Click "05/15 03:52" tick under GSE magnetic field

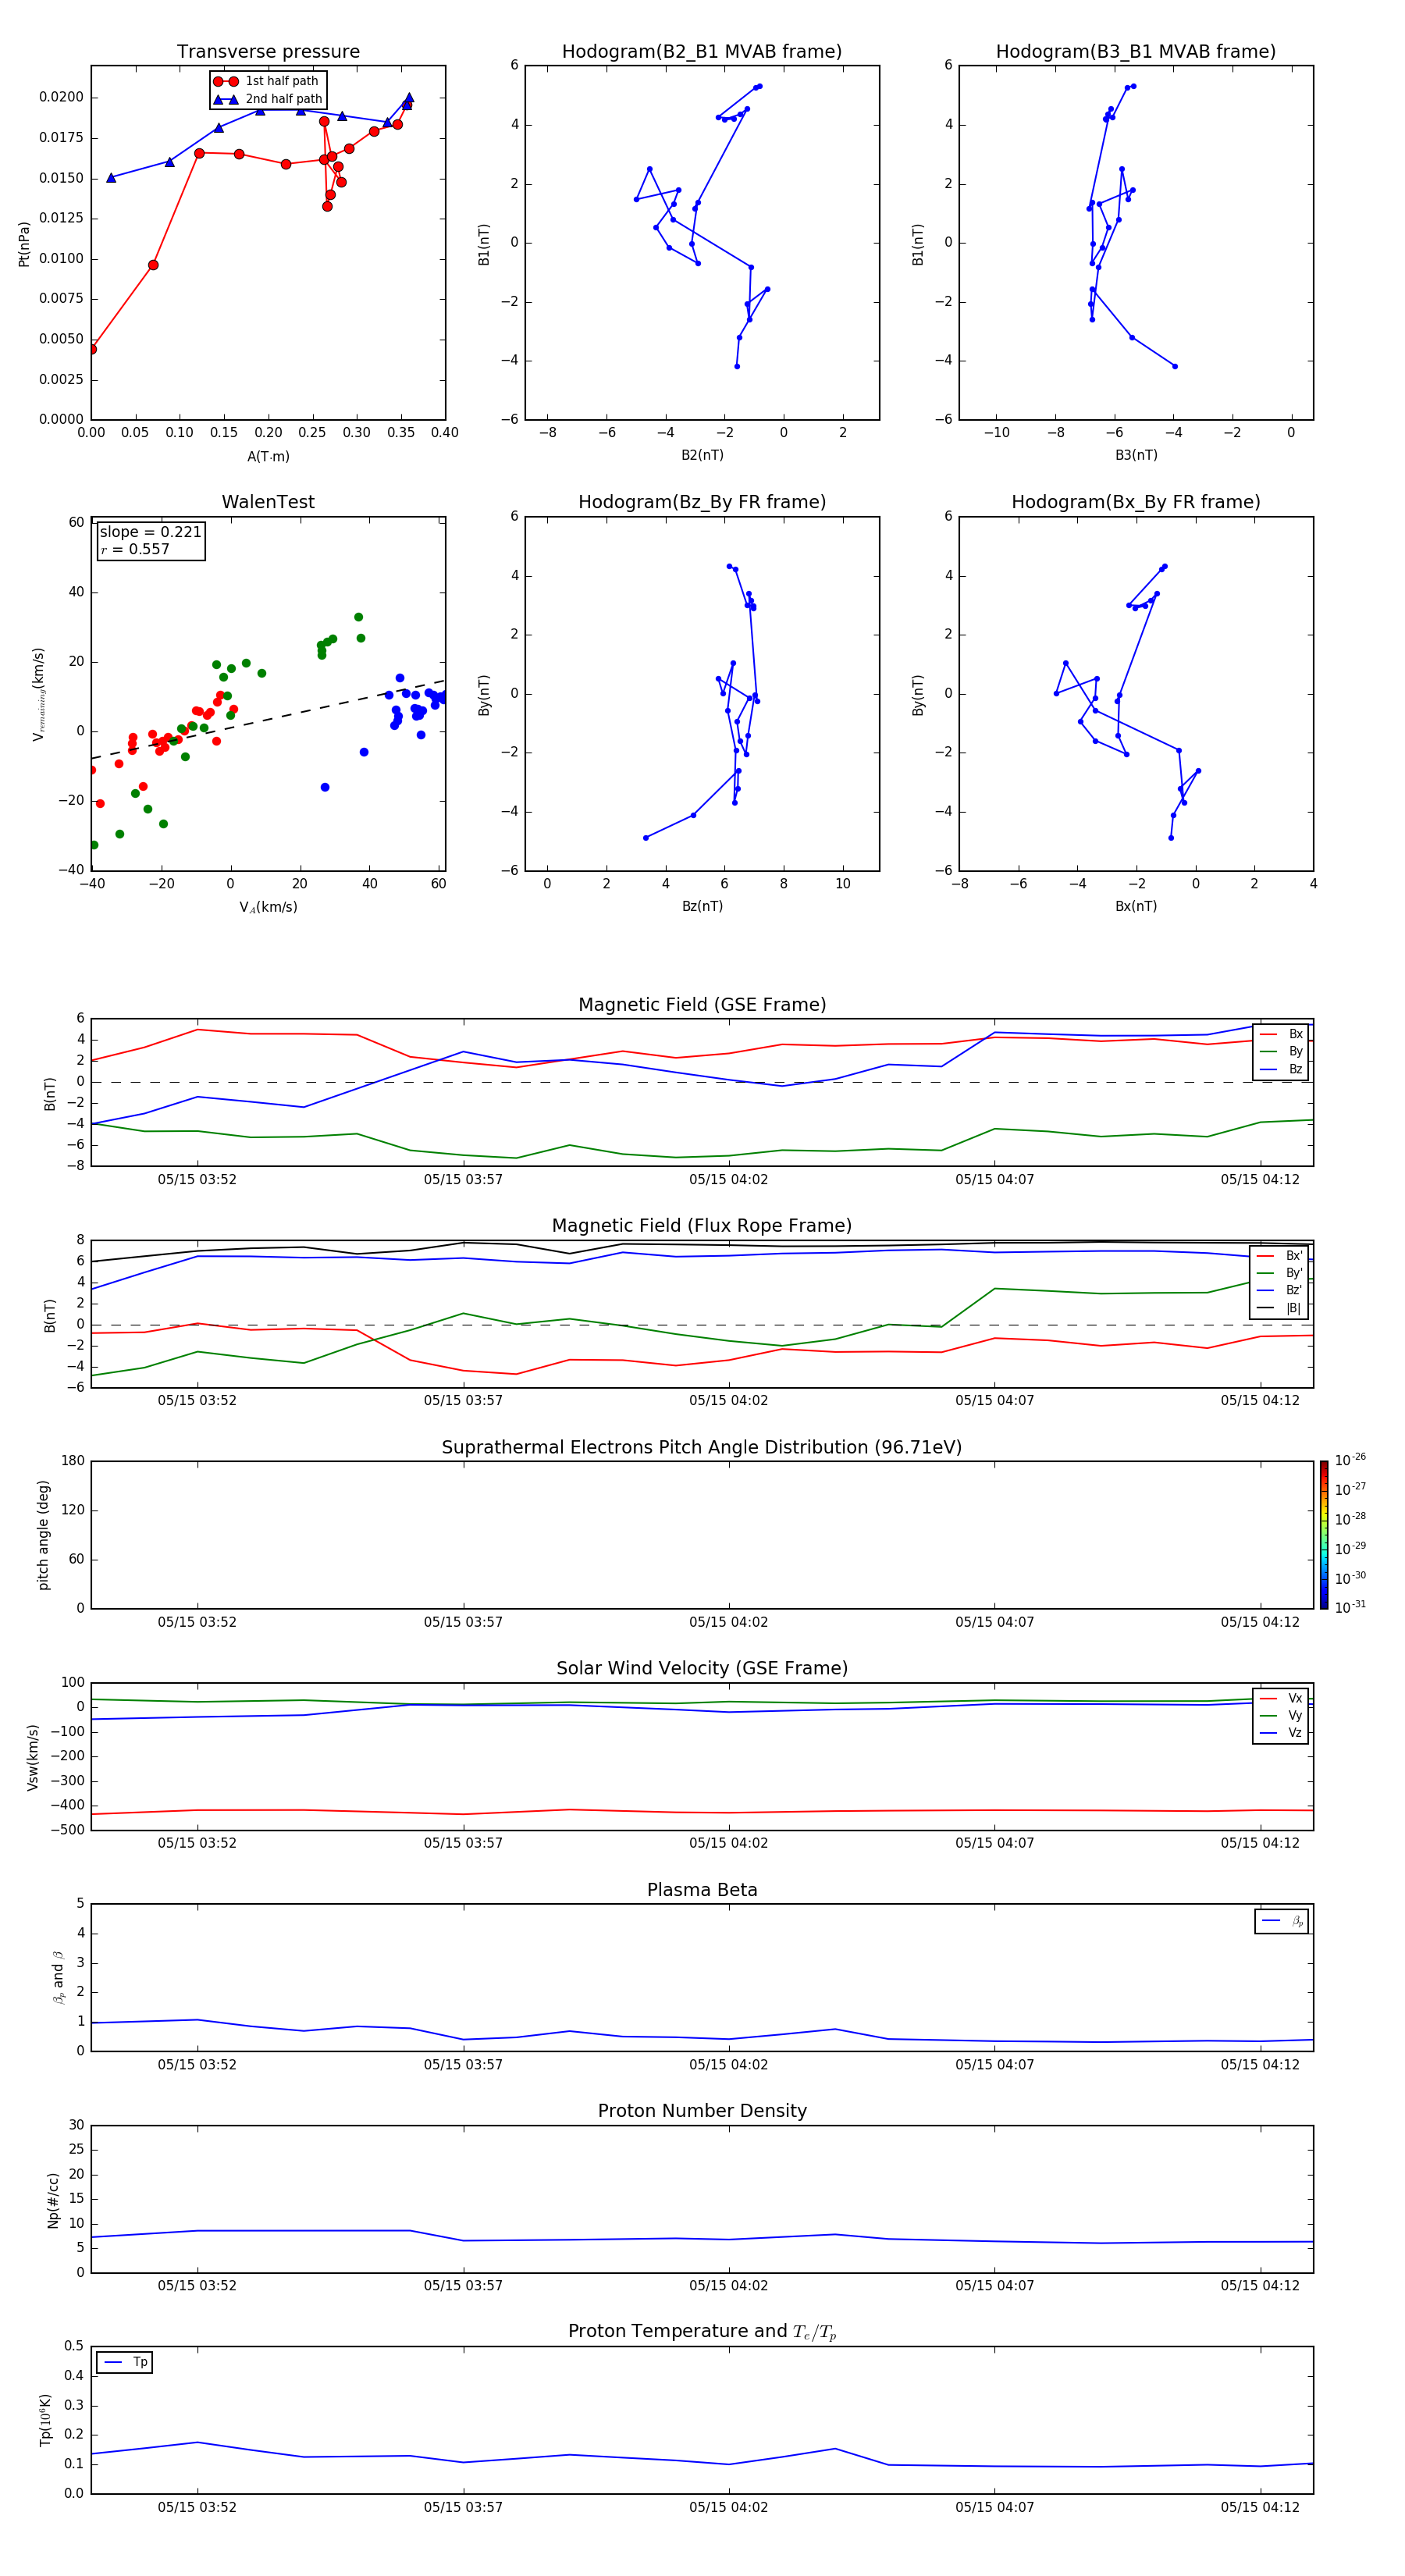[197, 1179]
